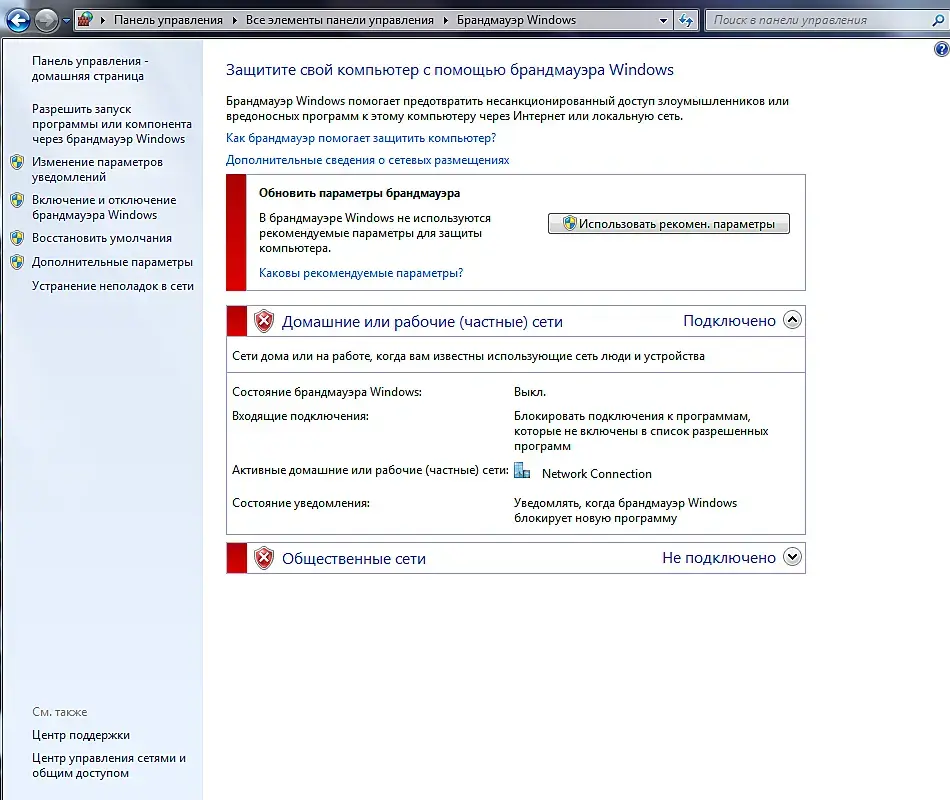Click the firewall icon in address bar
The image size is (950, 800).
coord(85,20)
